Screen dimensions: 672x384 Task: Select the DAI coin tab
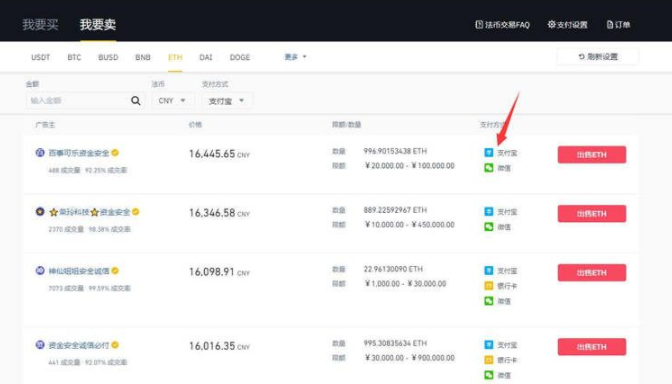[206, 57]
